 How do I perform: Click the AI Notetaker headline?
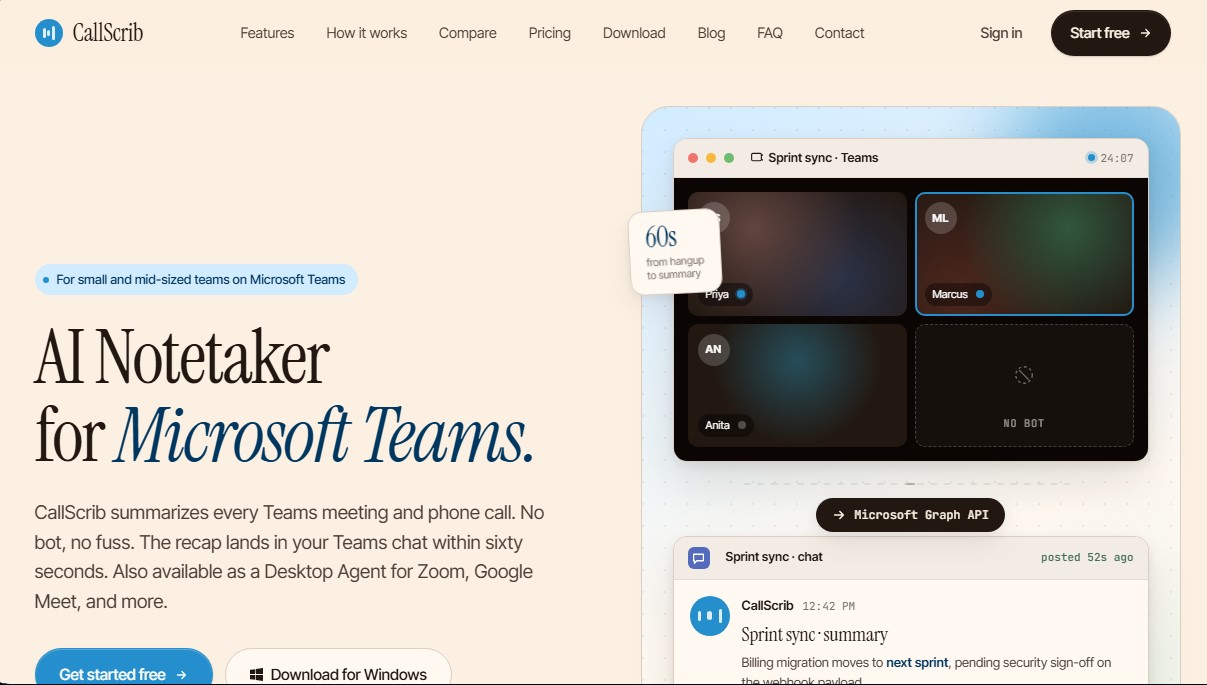coord(182,357)
